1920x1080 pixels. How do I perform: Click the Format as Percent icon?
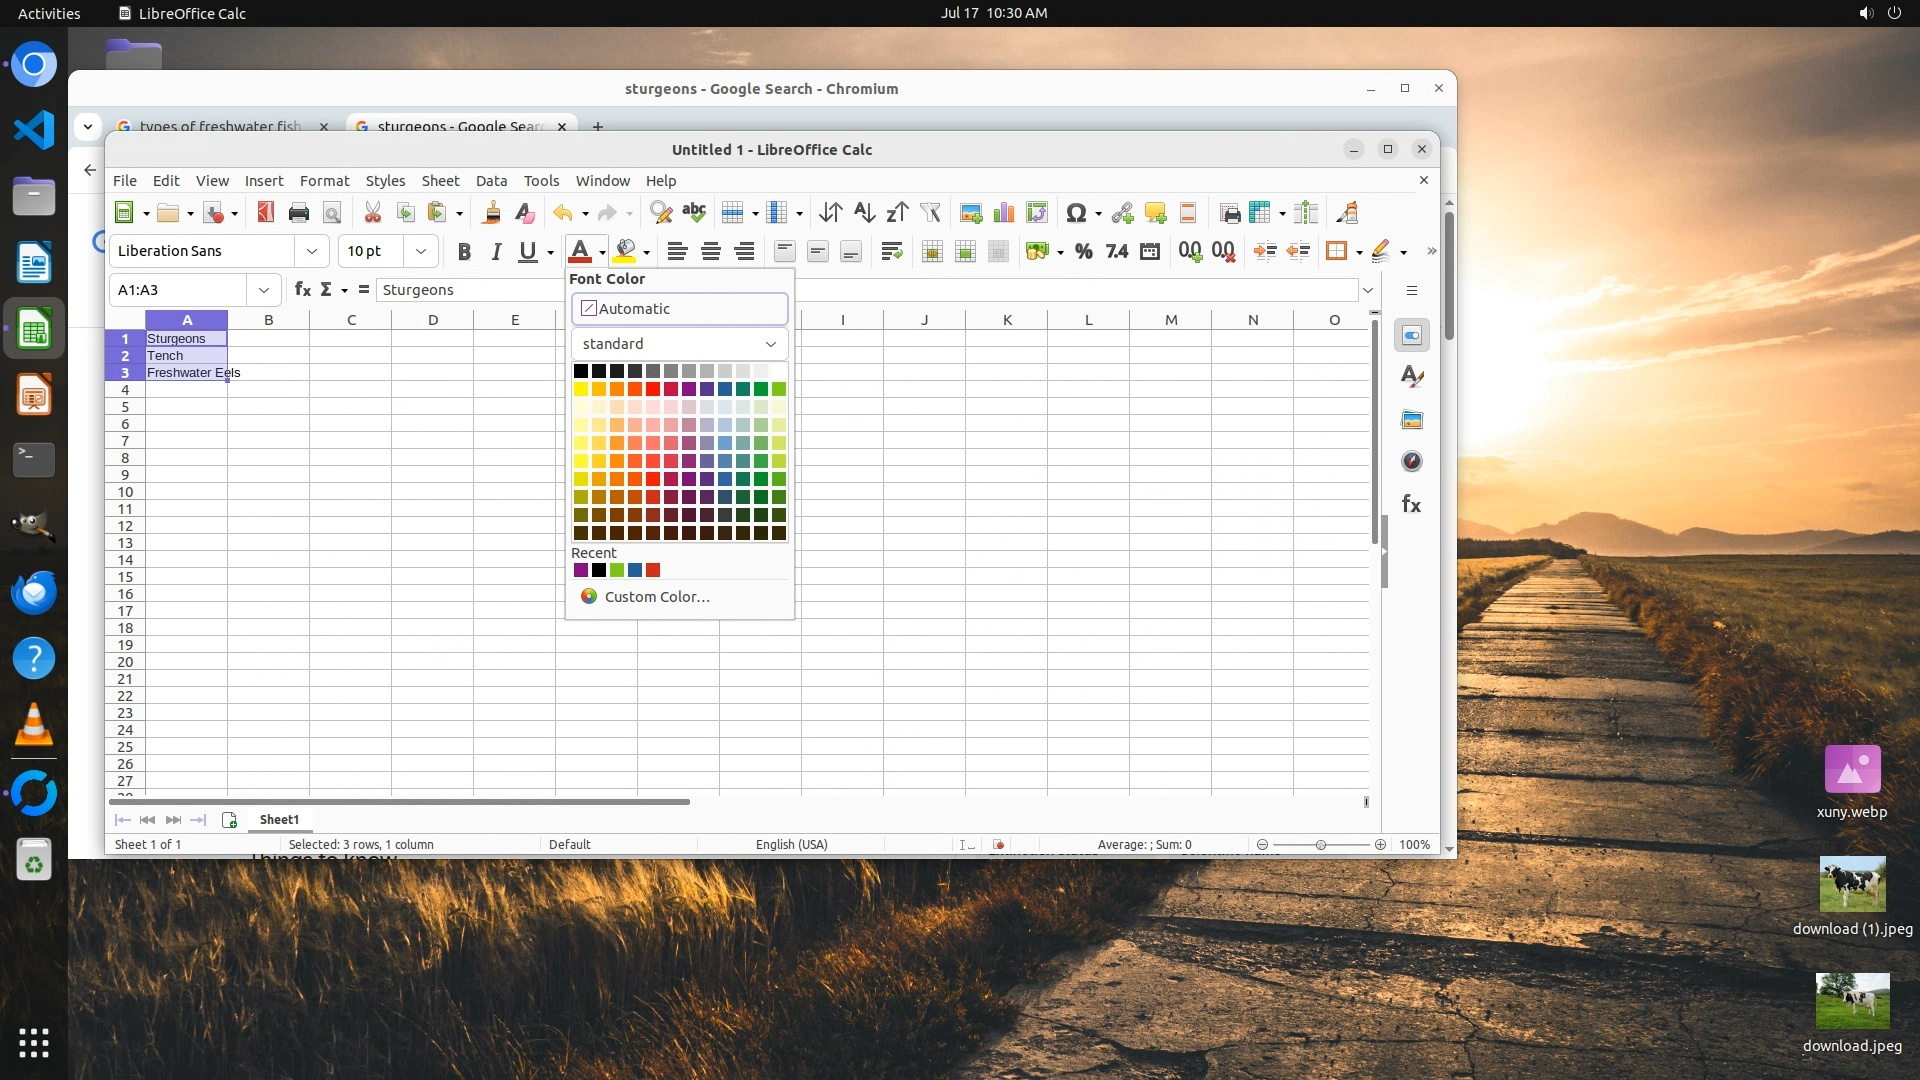click(1083, 251)
